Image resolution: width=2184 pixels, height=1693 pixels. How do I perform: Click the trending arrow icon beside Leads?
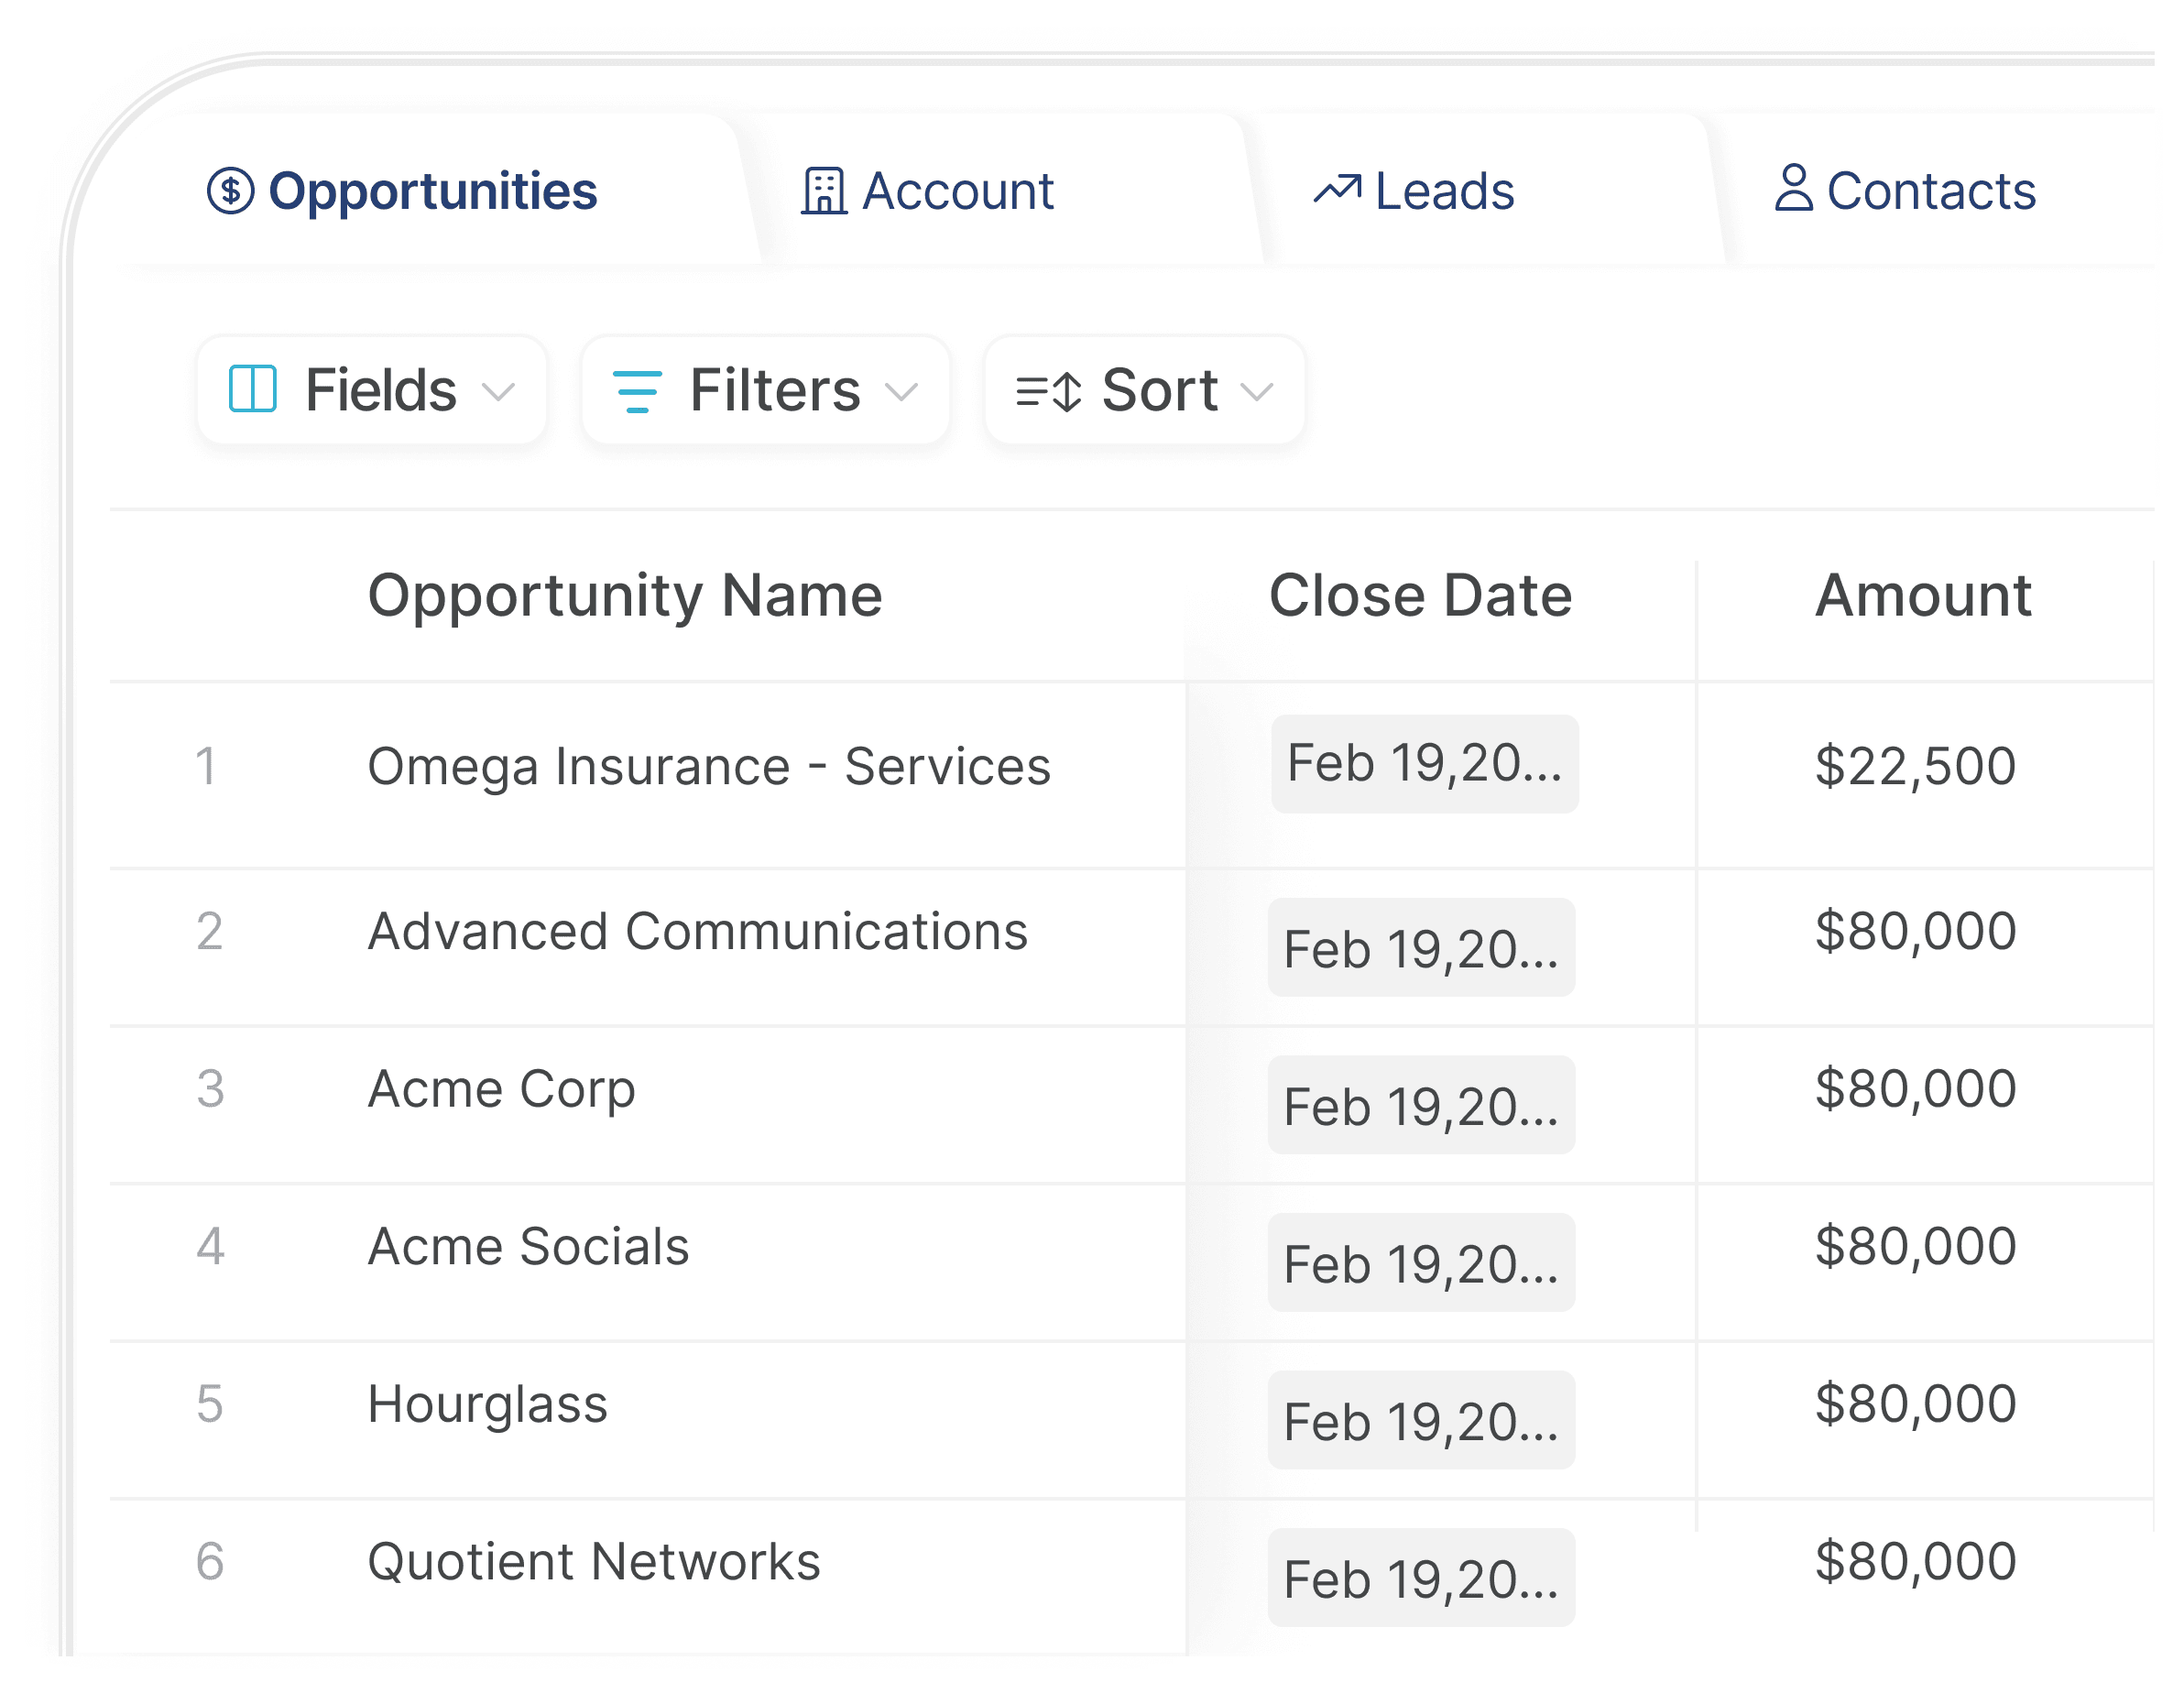(x=1337, y=189)
